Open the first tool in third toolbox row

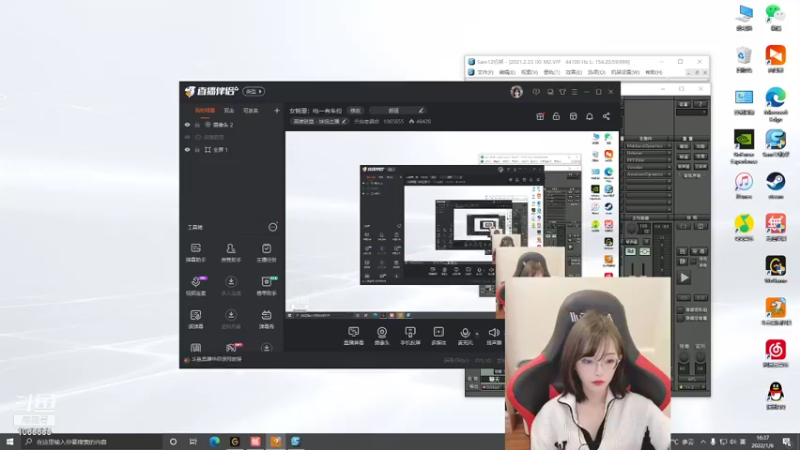(x=195, y=319)
